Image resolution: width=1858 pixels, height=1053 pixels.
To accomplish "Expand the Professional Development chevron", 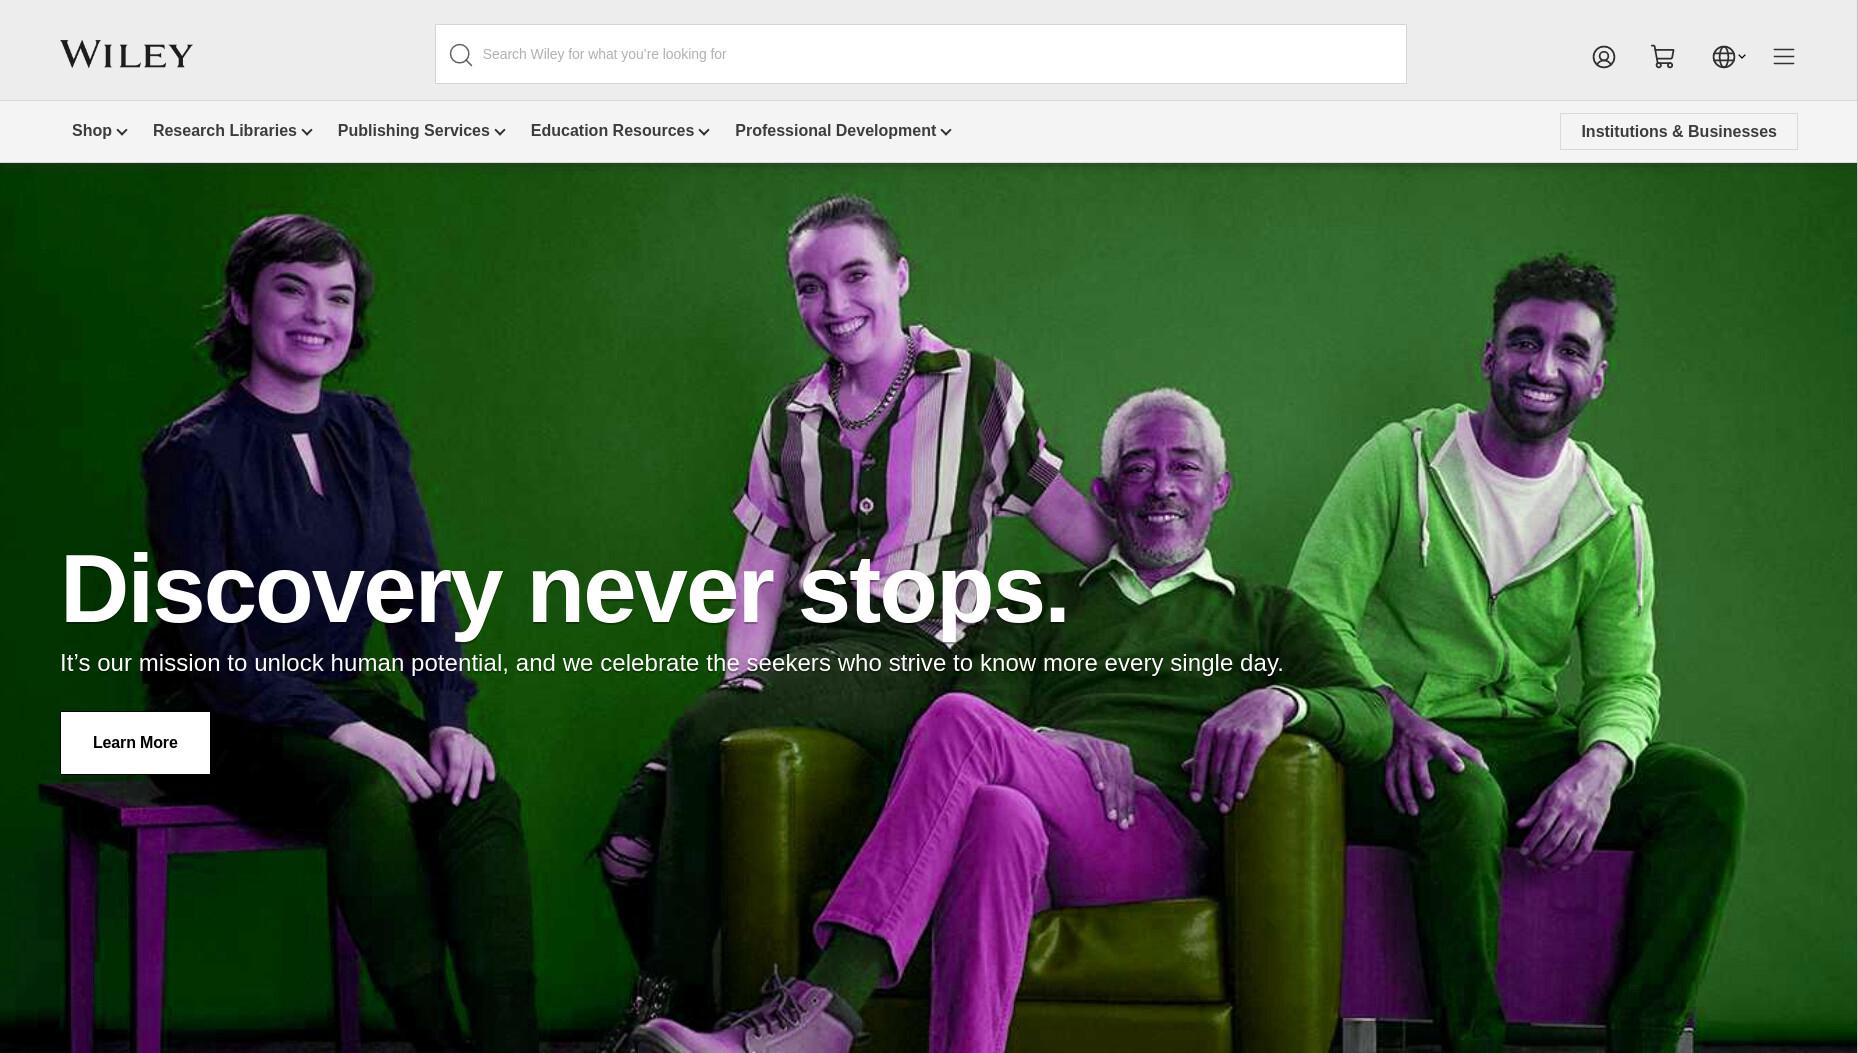I will (x=946, y=132).
